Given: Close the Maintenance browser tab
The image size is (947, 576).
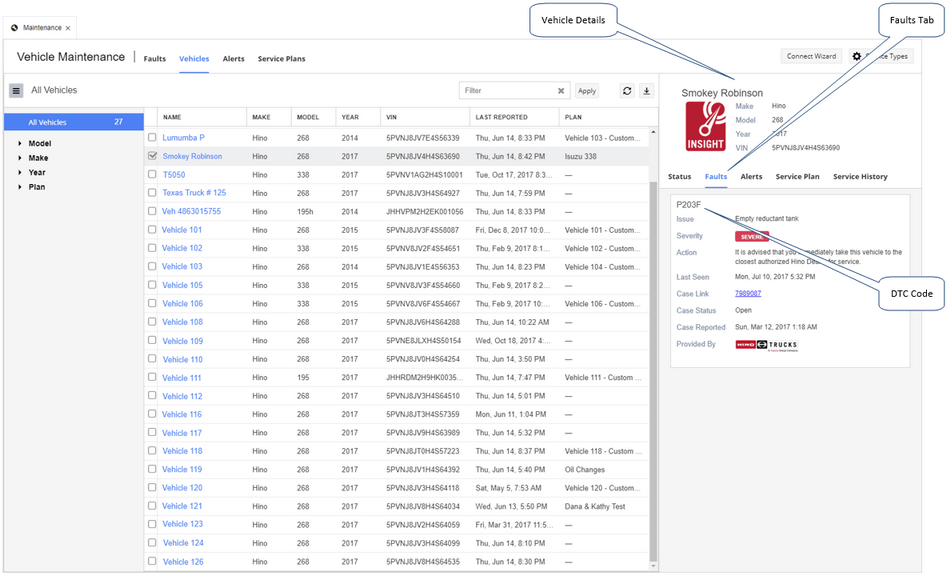Looking at the screenshot, I should (68, 28).
